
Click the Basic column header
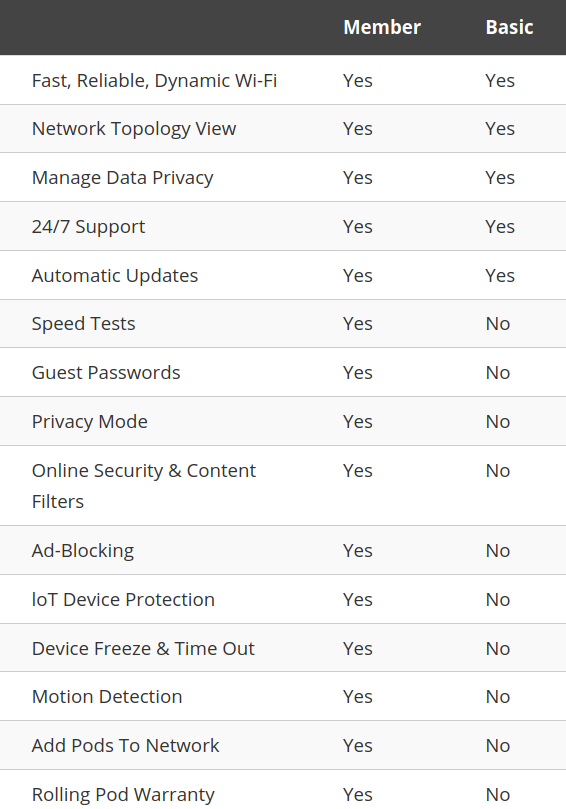point(509,27)
